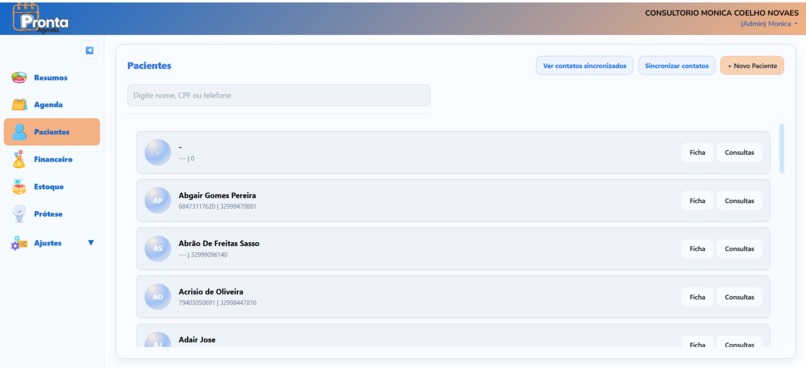This screenshot has width=806, height=368.
Task: Click the AO avatar of Acrisio de Oliveira
Action: point(158,297)
